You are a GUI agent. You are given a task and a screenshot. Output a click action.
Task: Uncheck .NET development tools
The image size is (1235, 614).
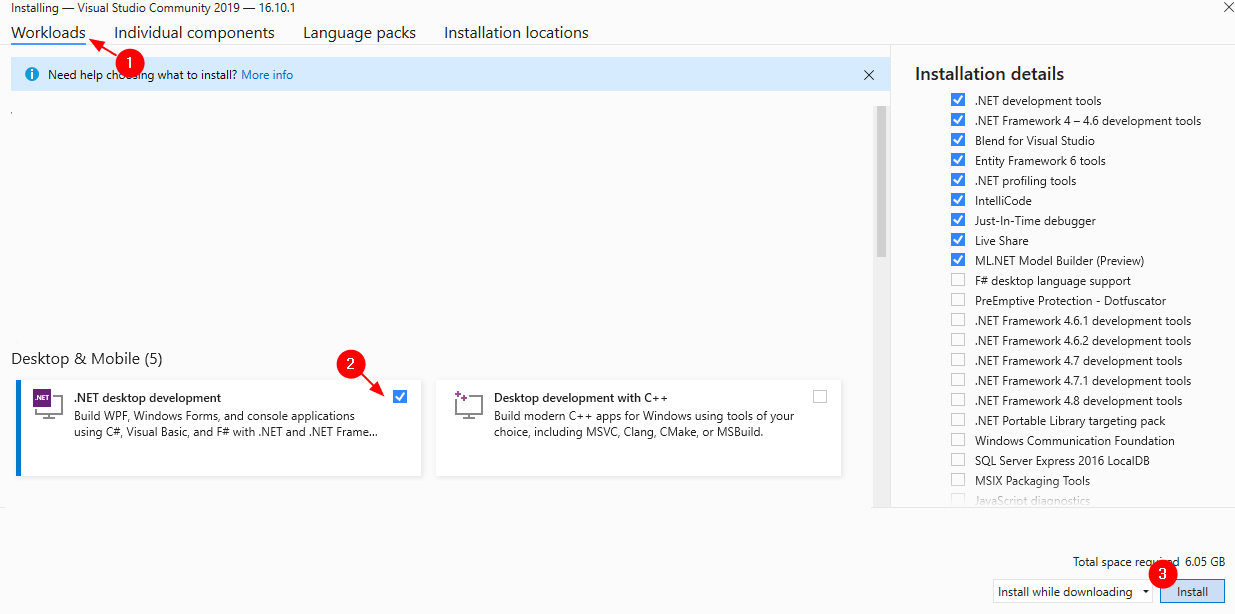click(x=958, y=100)
